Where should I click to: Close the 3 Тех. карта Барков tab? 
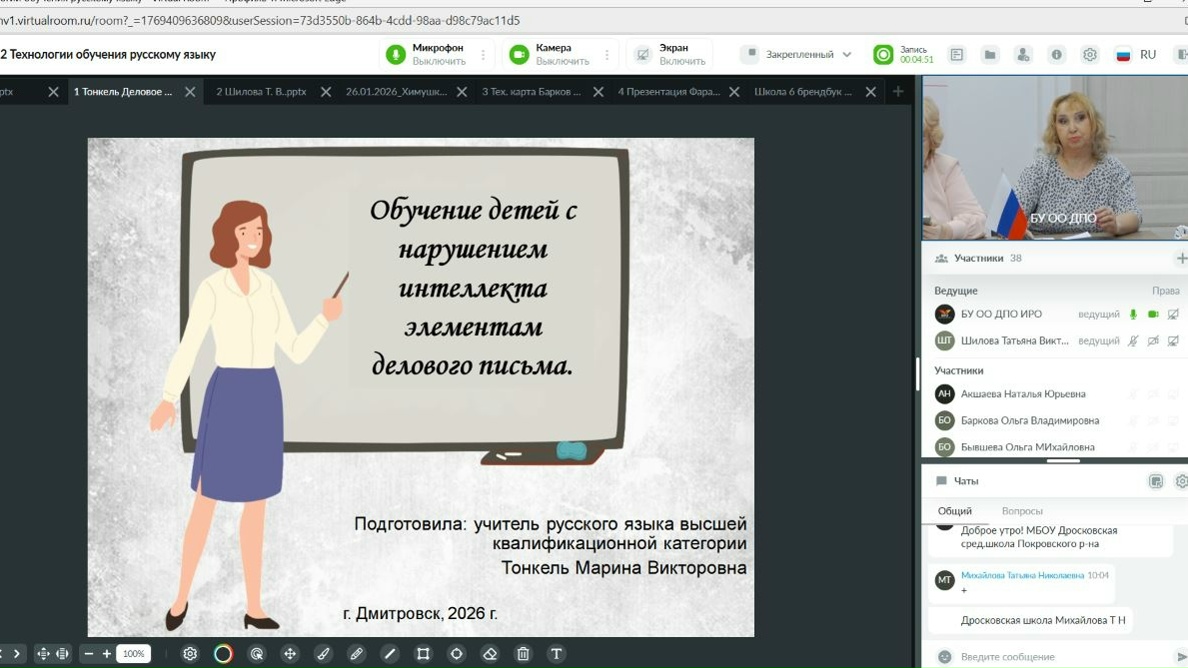(x=598, y=92)
